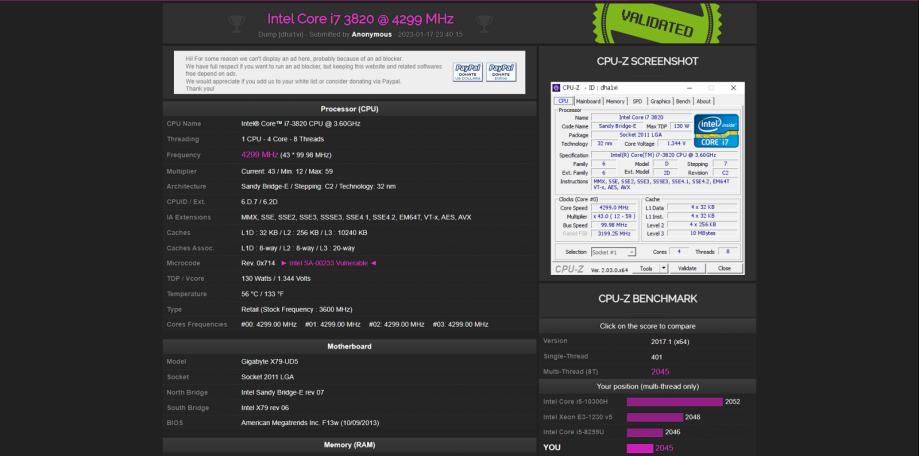
Task: Click the CPUID value 6.D.7 / 6.2D
Action: [x=259, y=202]
